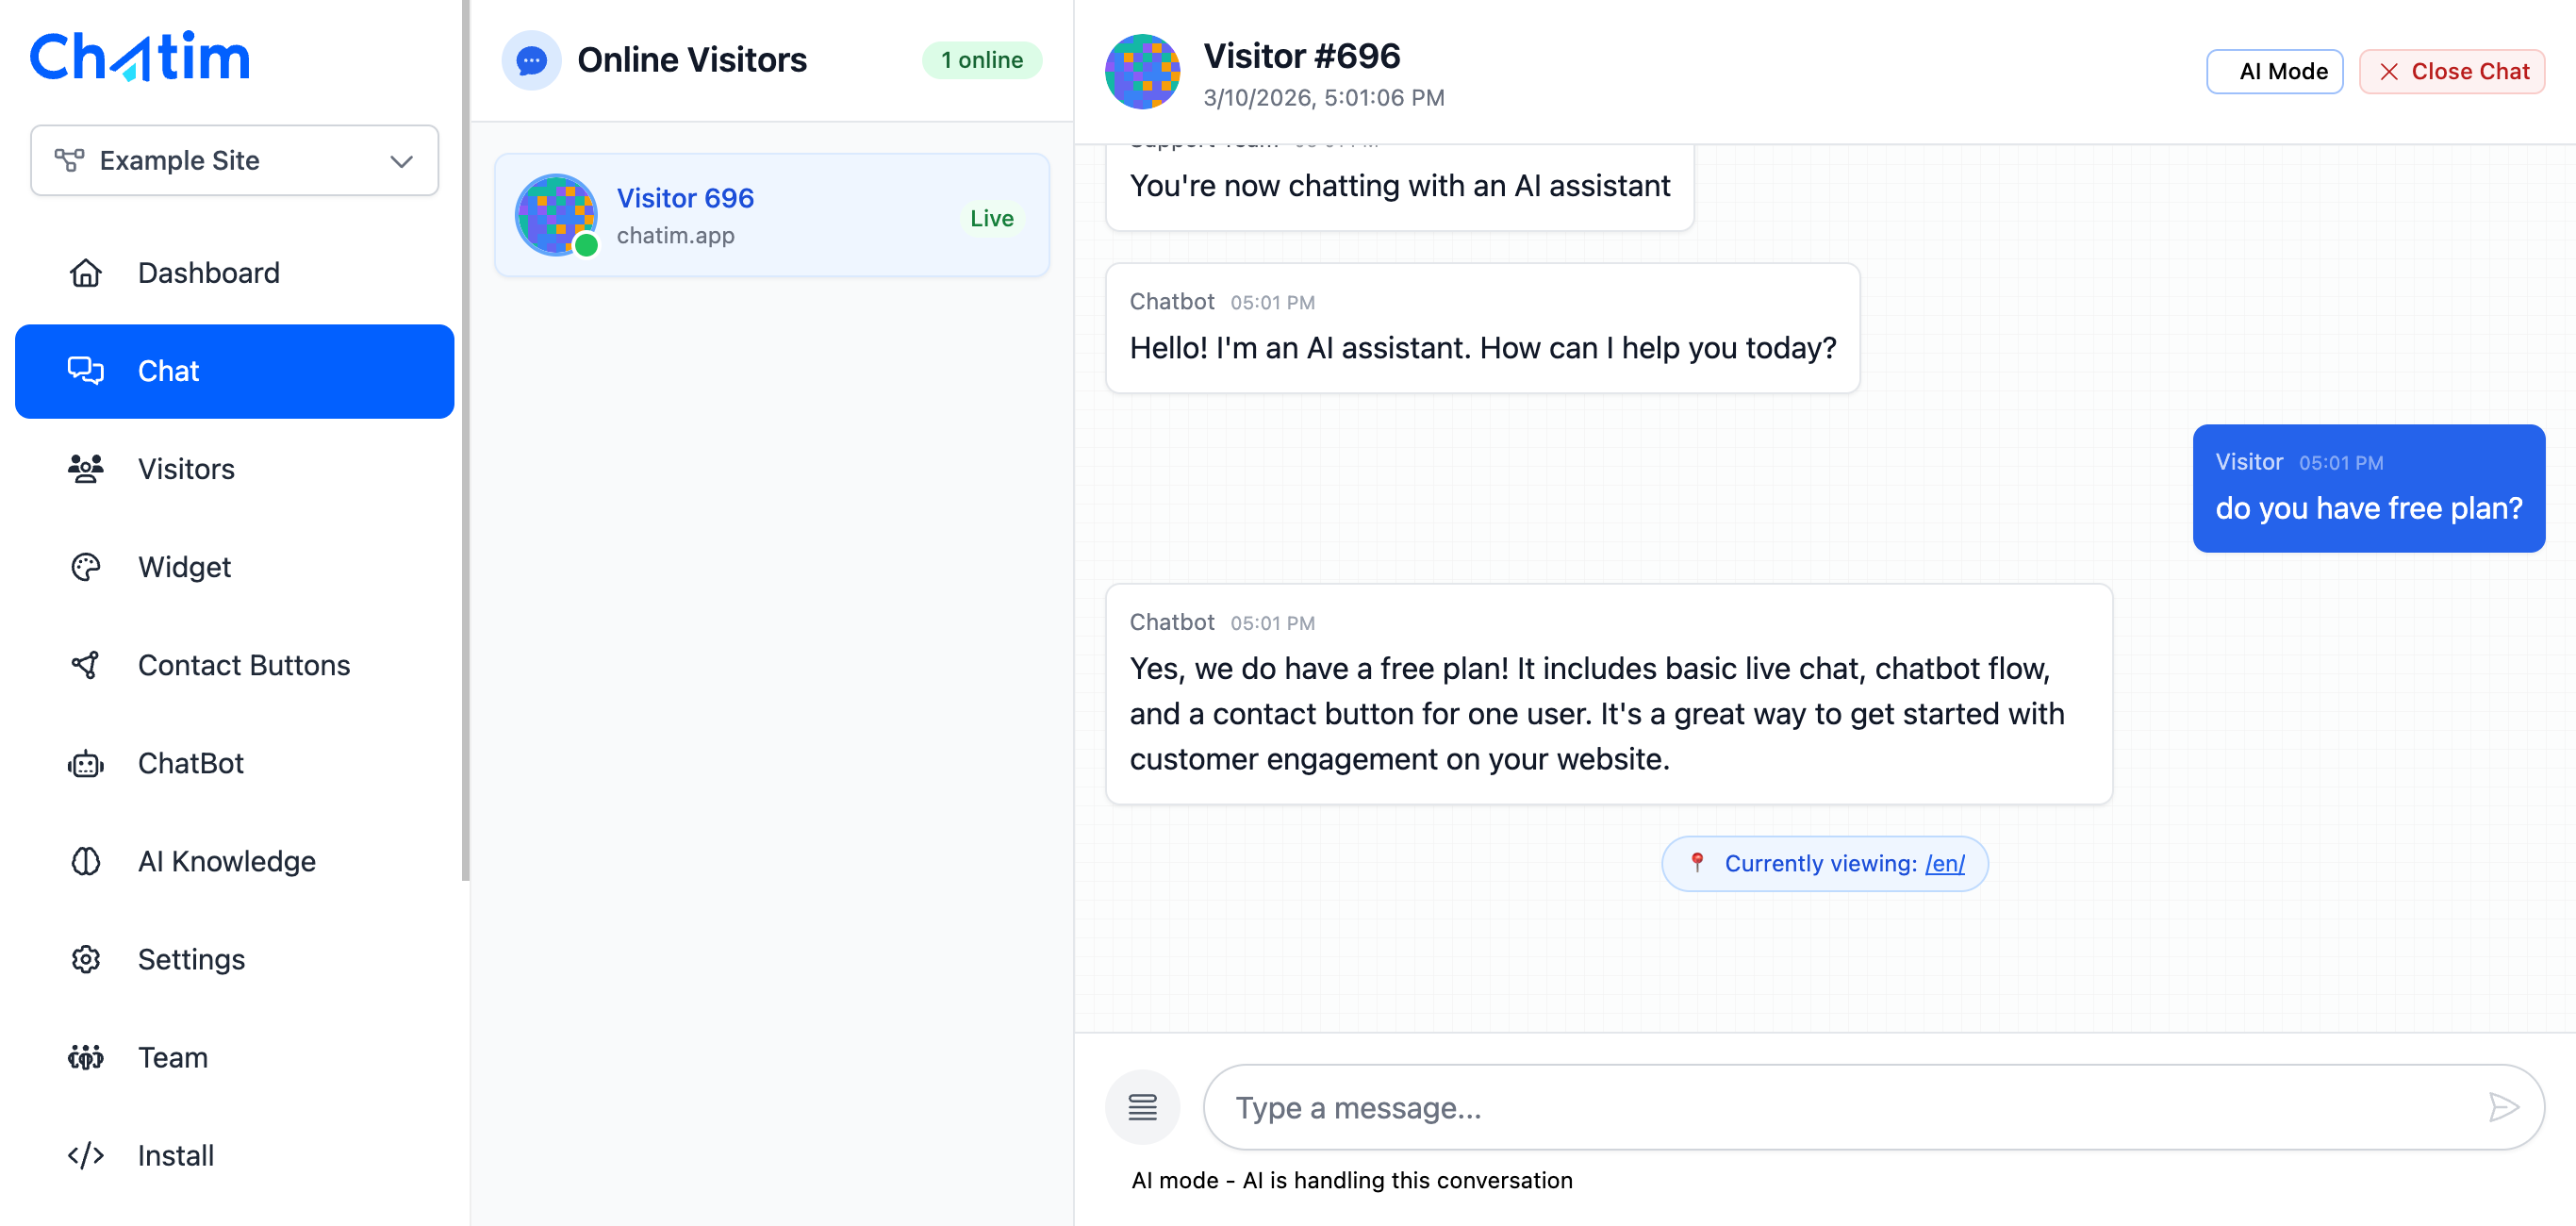Open the Install page
Viewport: 2576px width, 1226px height.
coord(234,1155)
